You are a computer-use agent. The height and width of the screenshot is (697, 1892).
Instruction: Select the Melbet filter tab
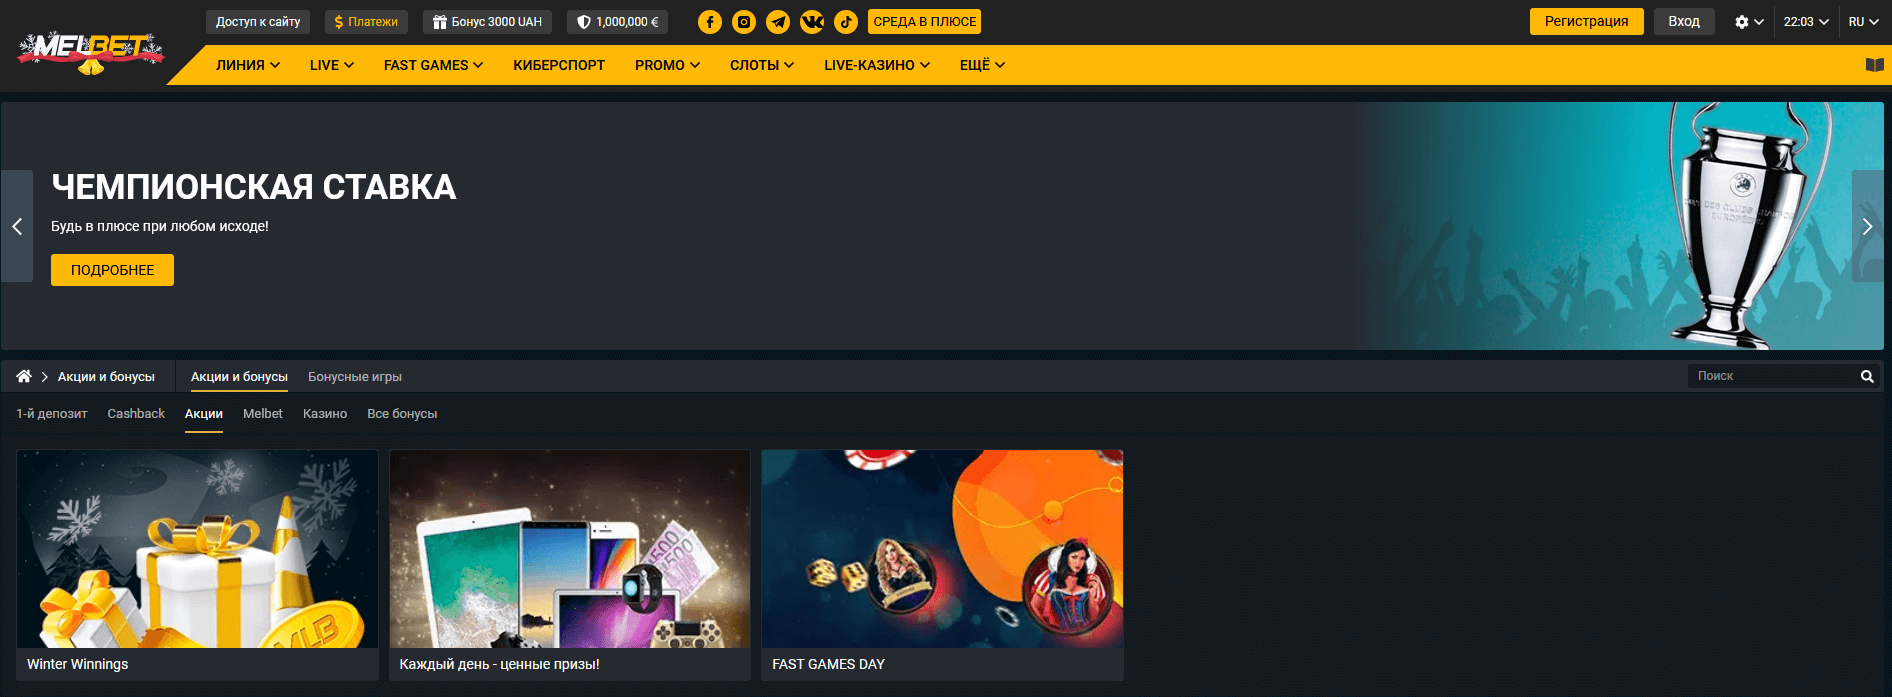[263, 414]
